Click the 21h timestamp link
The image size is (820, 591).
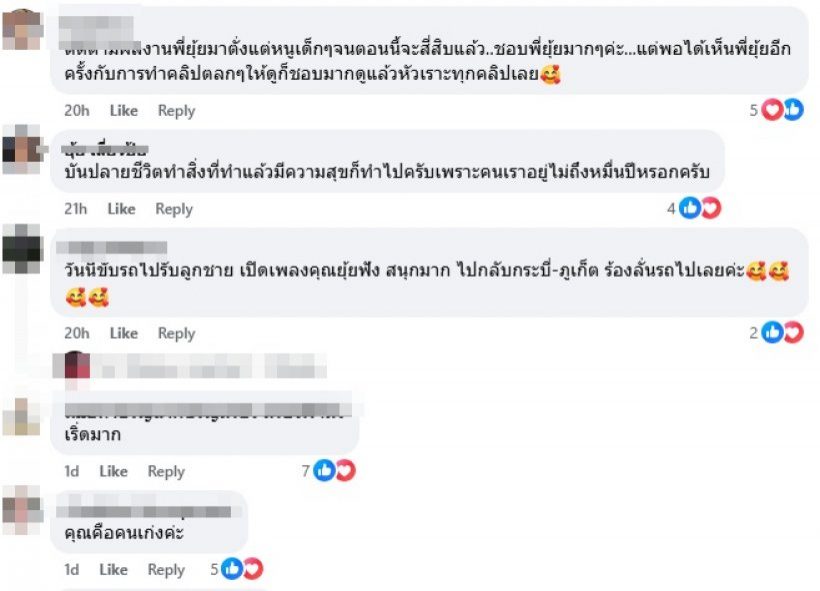coord(74,209)
